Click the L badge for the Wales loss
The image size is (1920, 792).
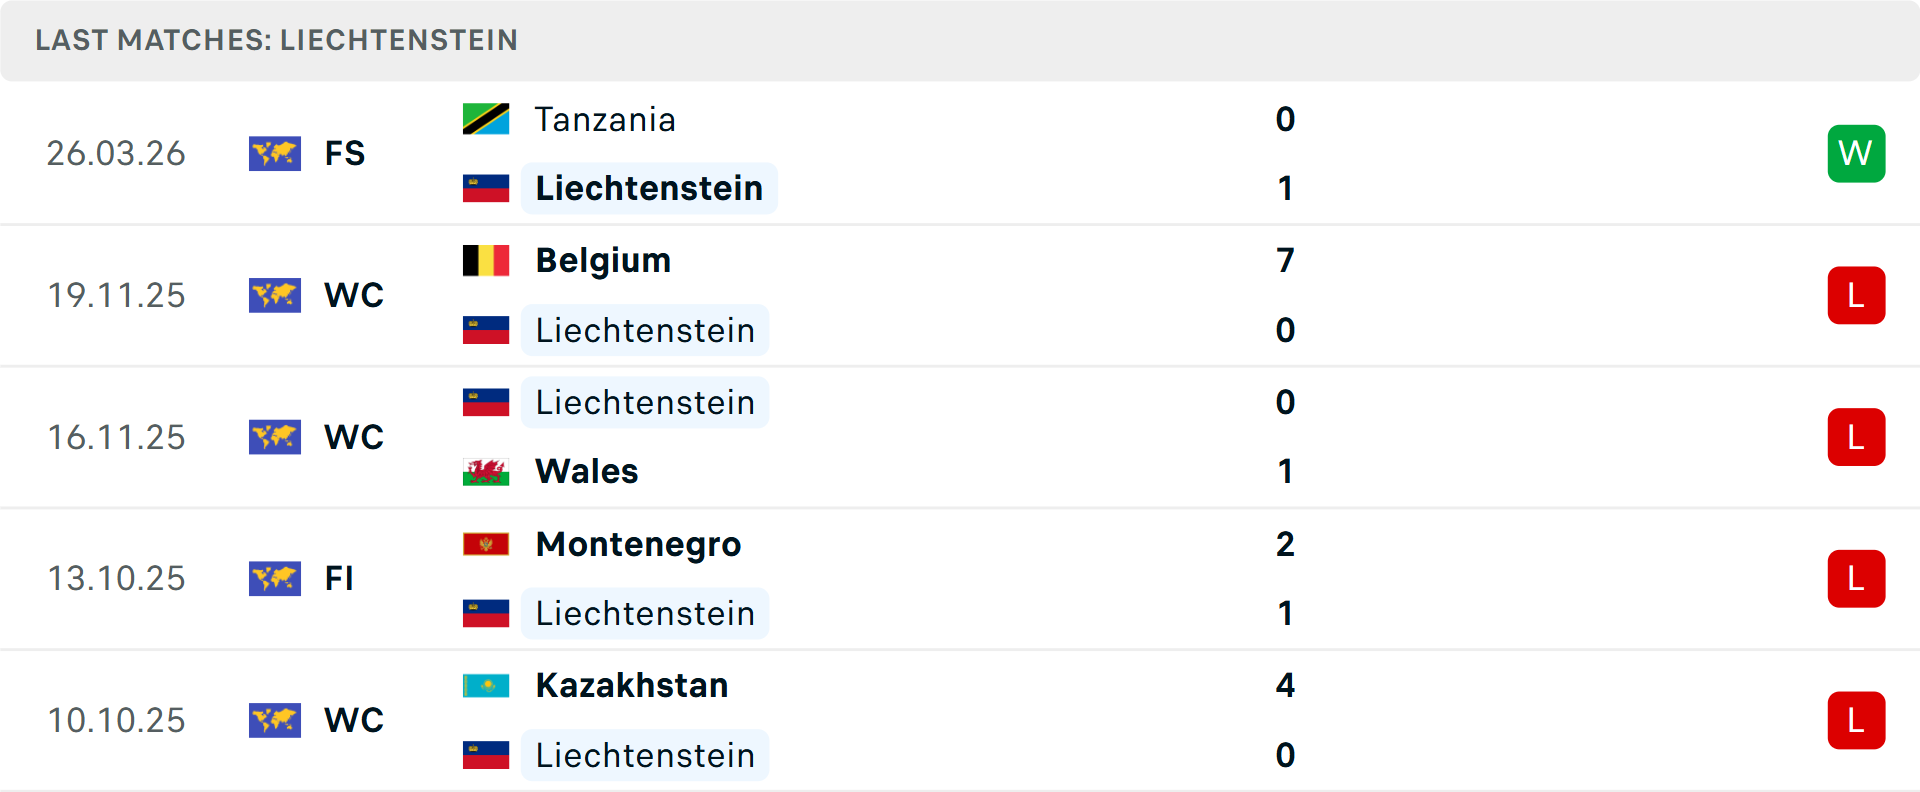pos(1856,437)
